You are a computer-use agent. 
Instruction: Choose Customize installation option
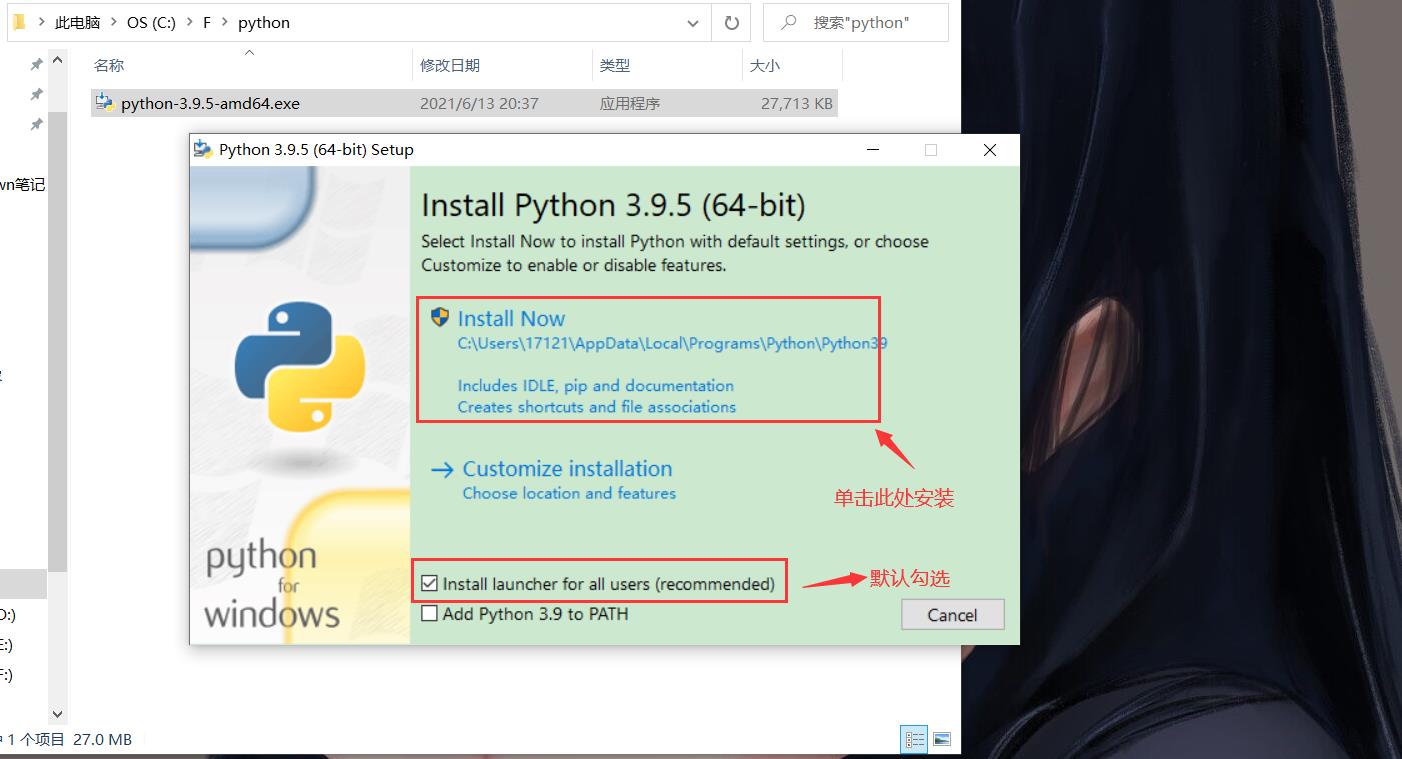[567, 469]
